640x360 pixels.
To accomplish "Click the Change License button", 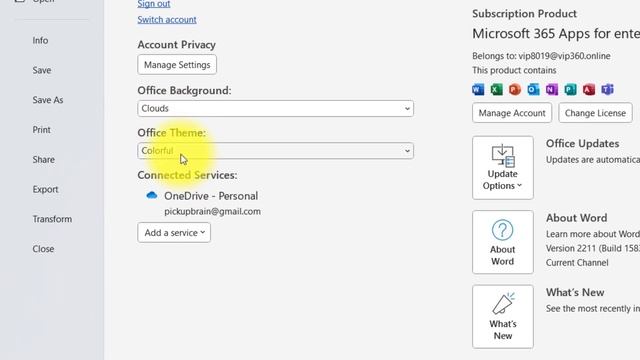I will click(x=595, y=113).
